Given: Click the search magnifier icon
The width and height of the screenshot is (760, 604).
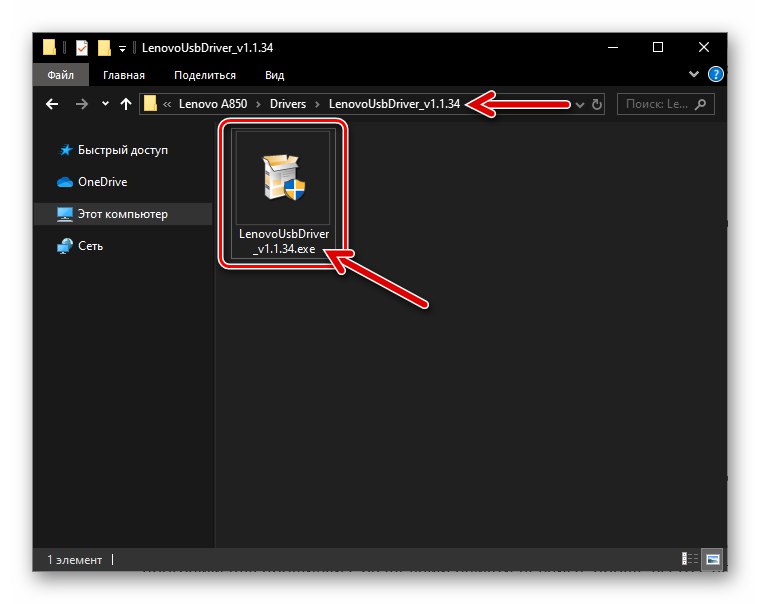Looking at the screenshot, I should coord(700,104).
